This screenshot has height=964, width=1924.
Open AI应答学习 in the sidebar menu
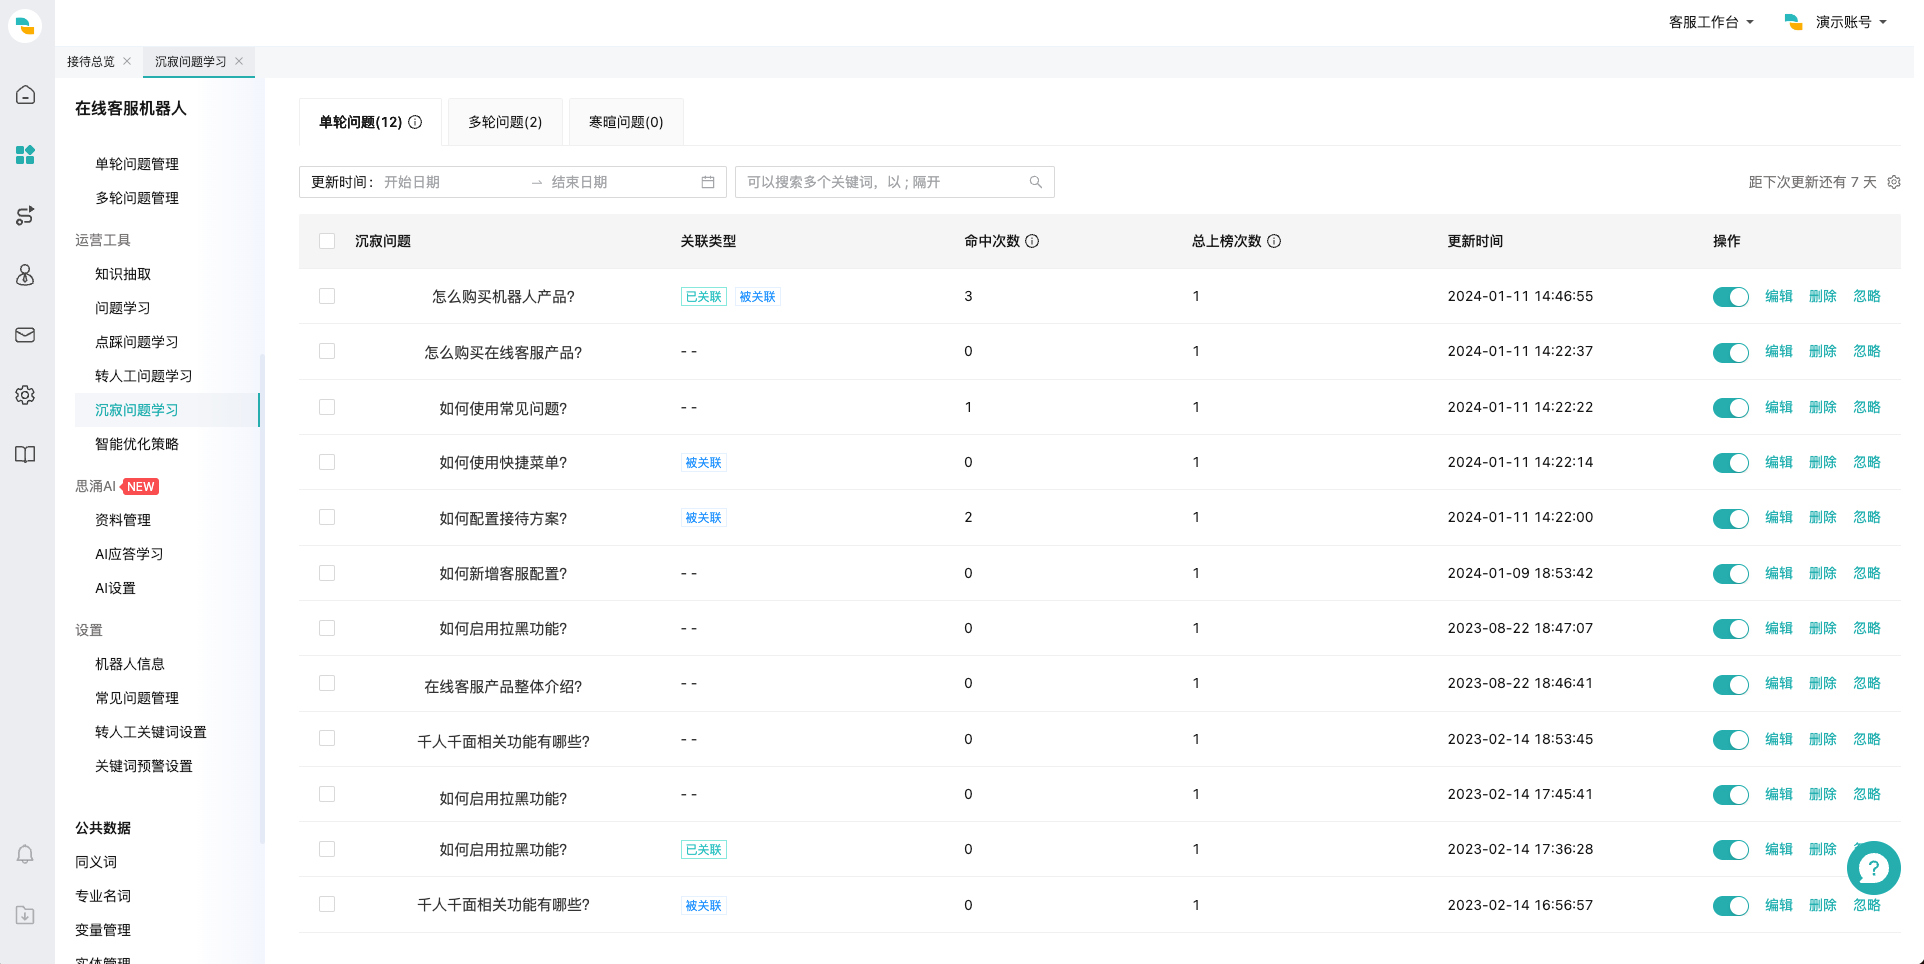click(129, 554)
